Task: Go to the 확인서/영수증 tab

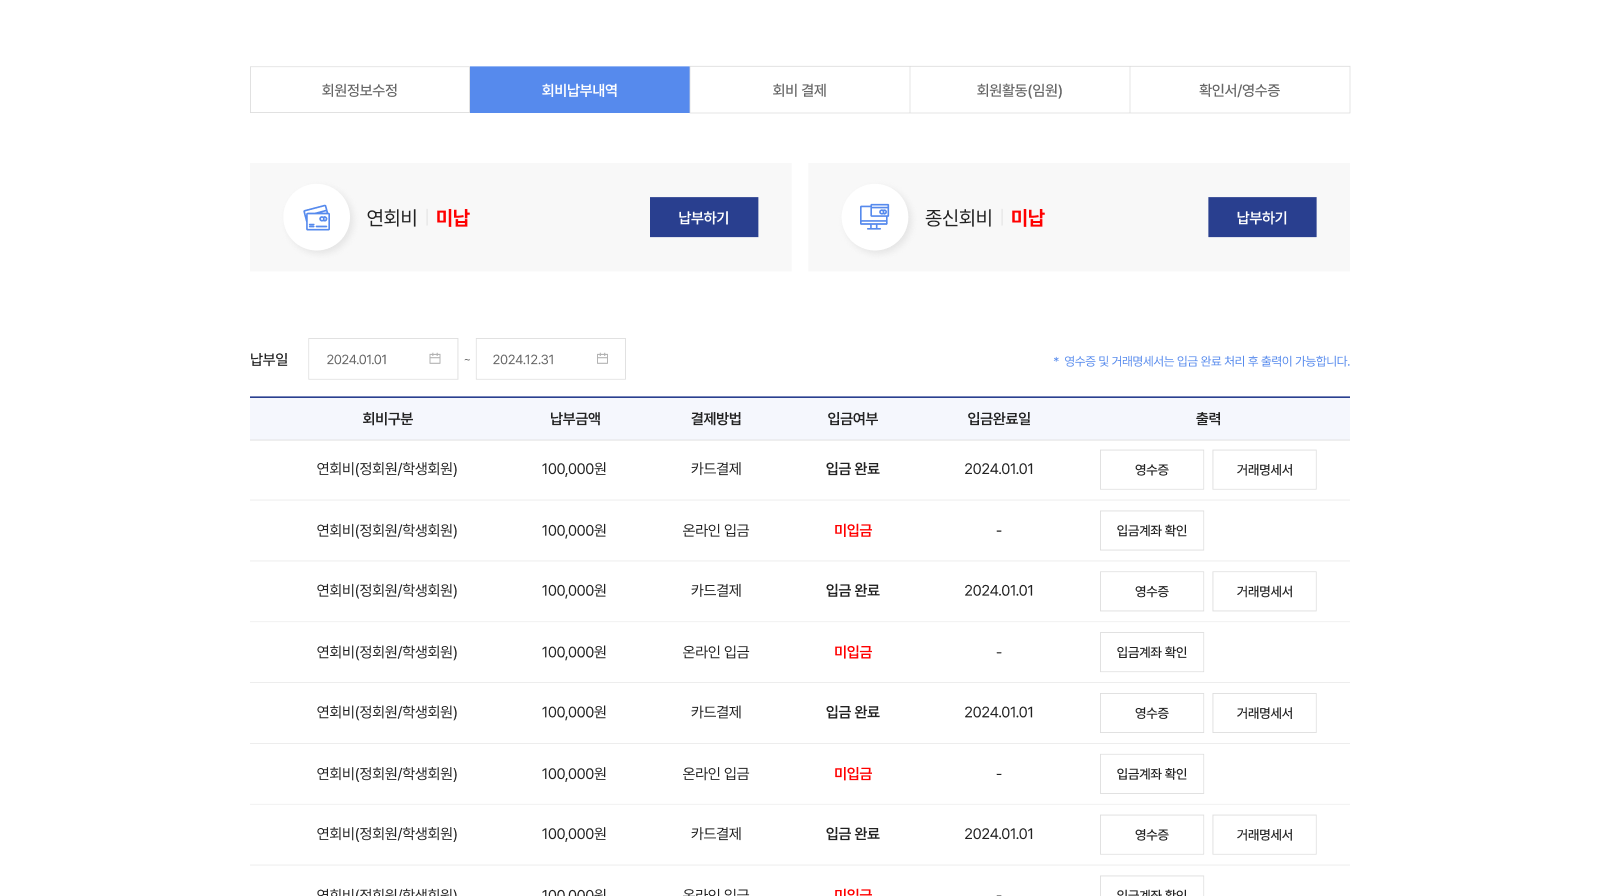Action: [x=1240, y=90]
